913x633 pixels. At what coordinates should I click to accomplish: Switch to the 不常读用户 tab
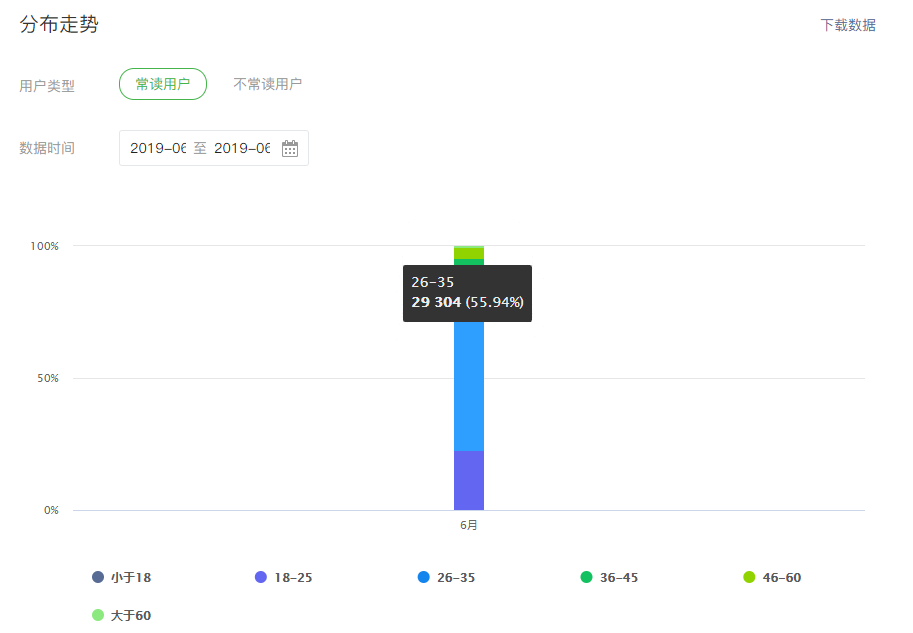click(x=269, y=83)
